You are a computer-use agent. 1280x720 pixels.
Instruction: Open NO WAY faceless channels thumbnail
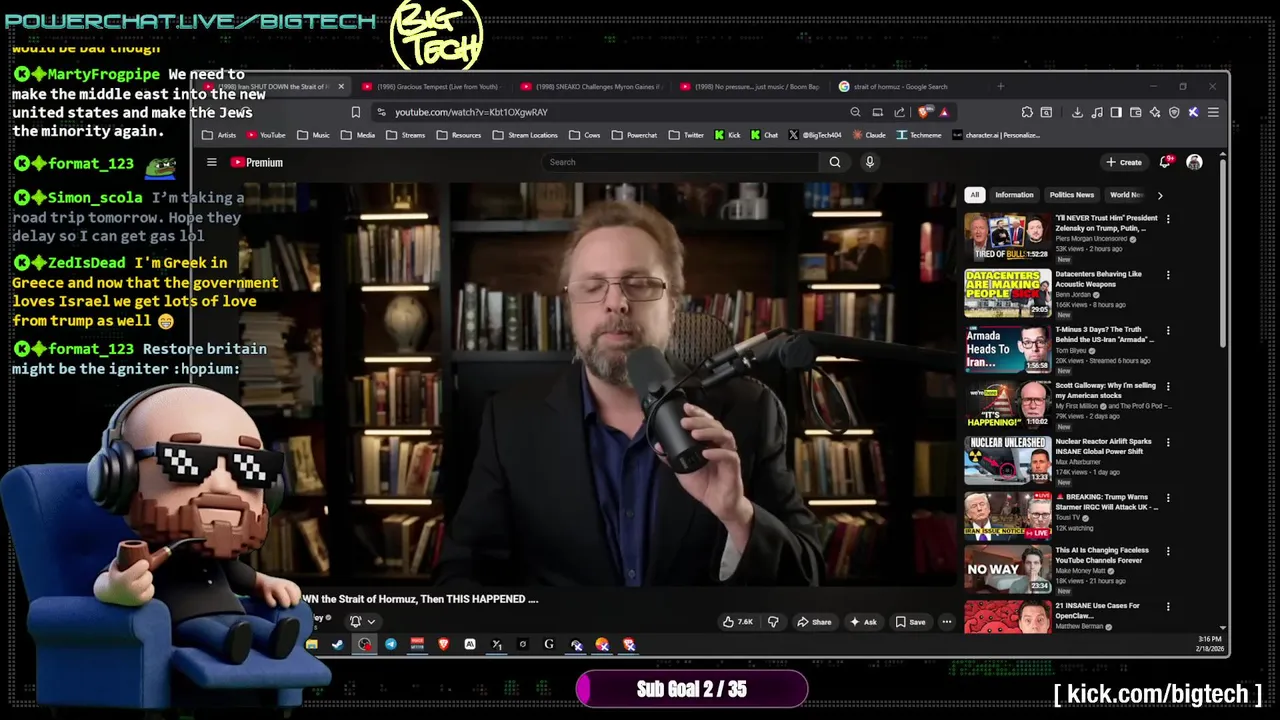pyautogui.click(x=1007, y=570)
